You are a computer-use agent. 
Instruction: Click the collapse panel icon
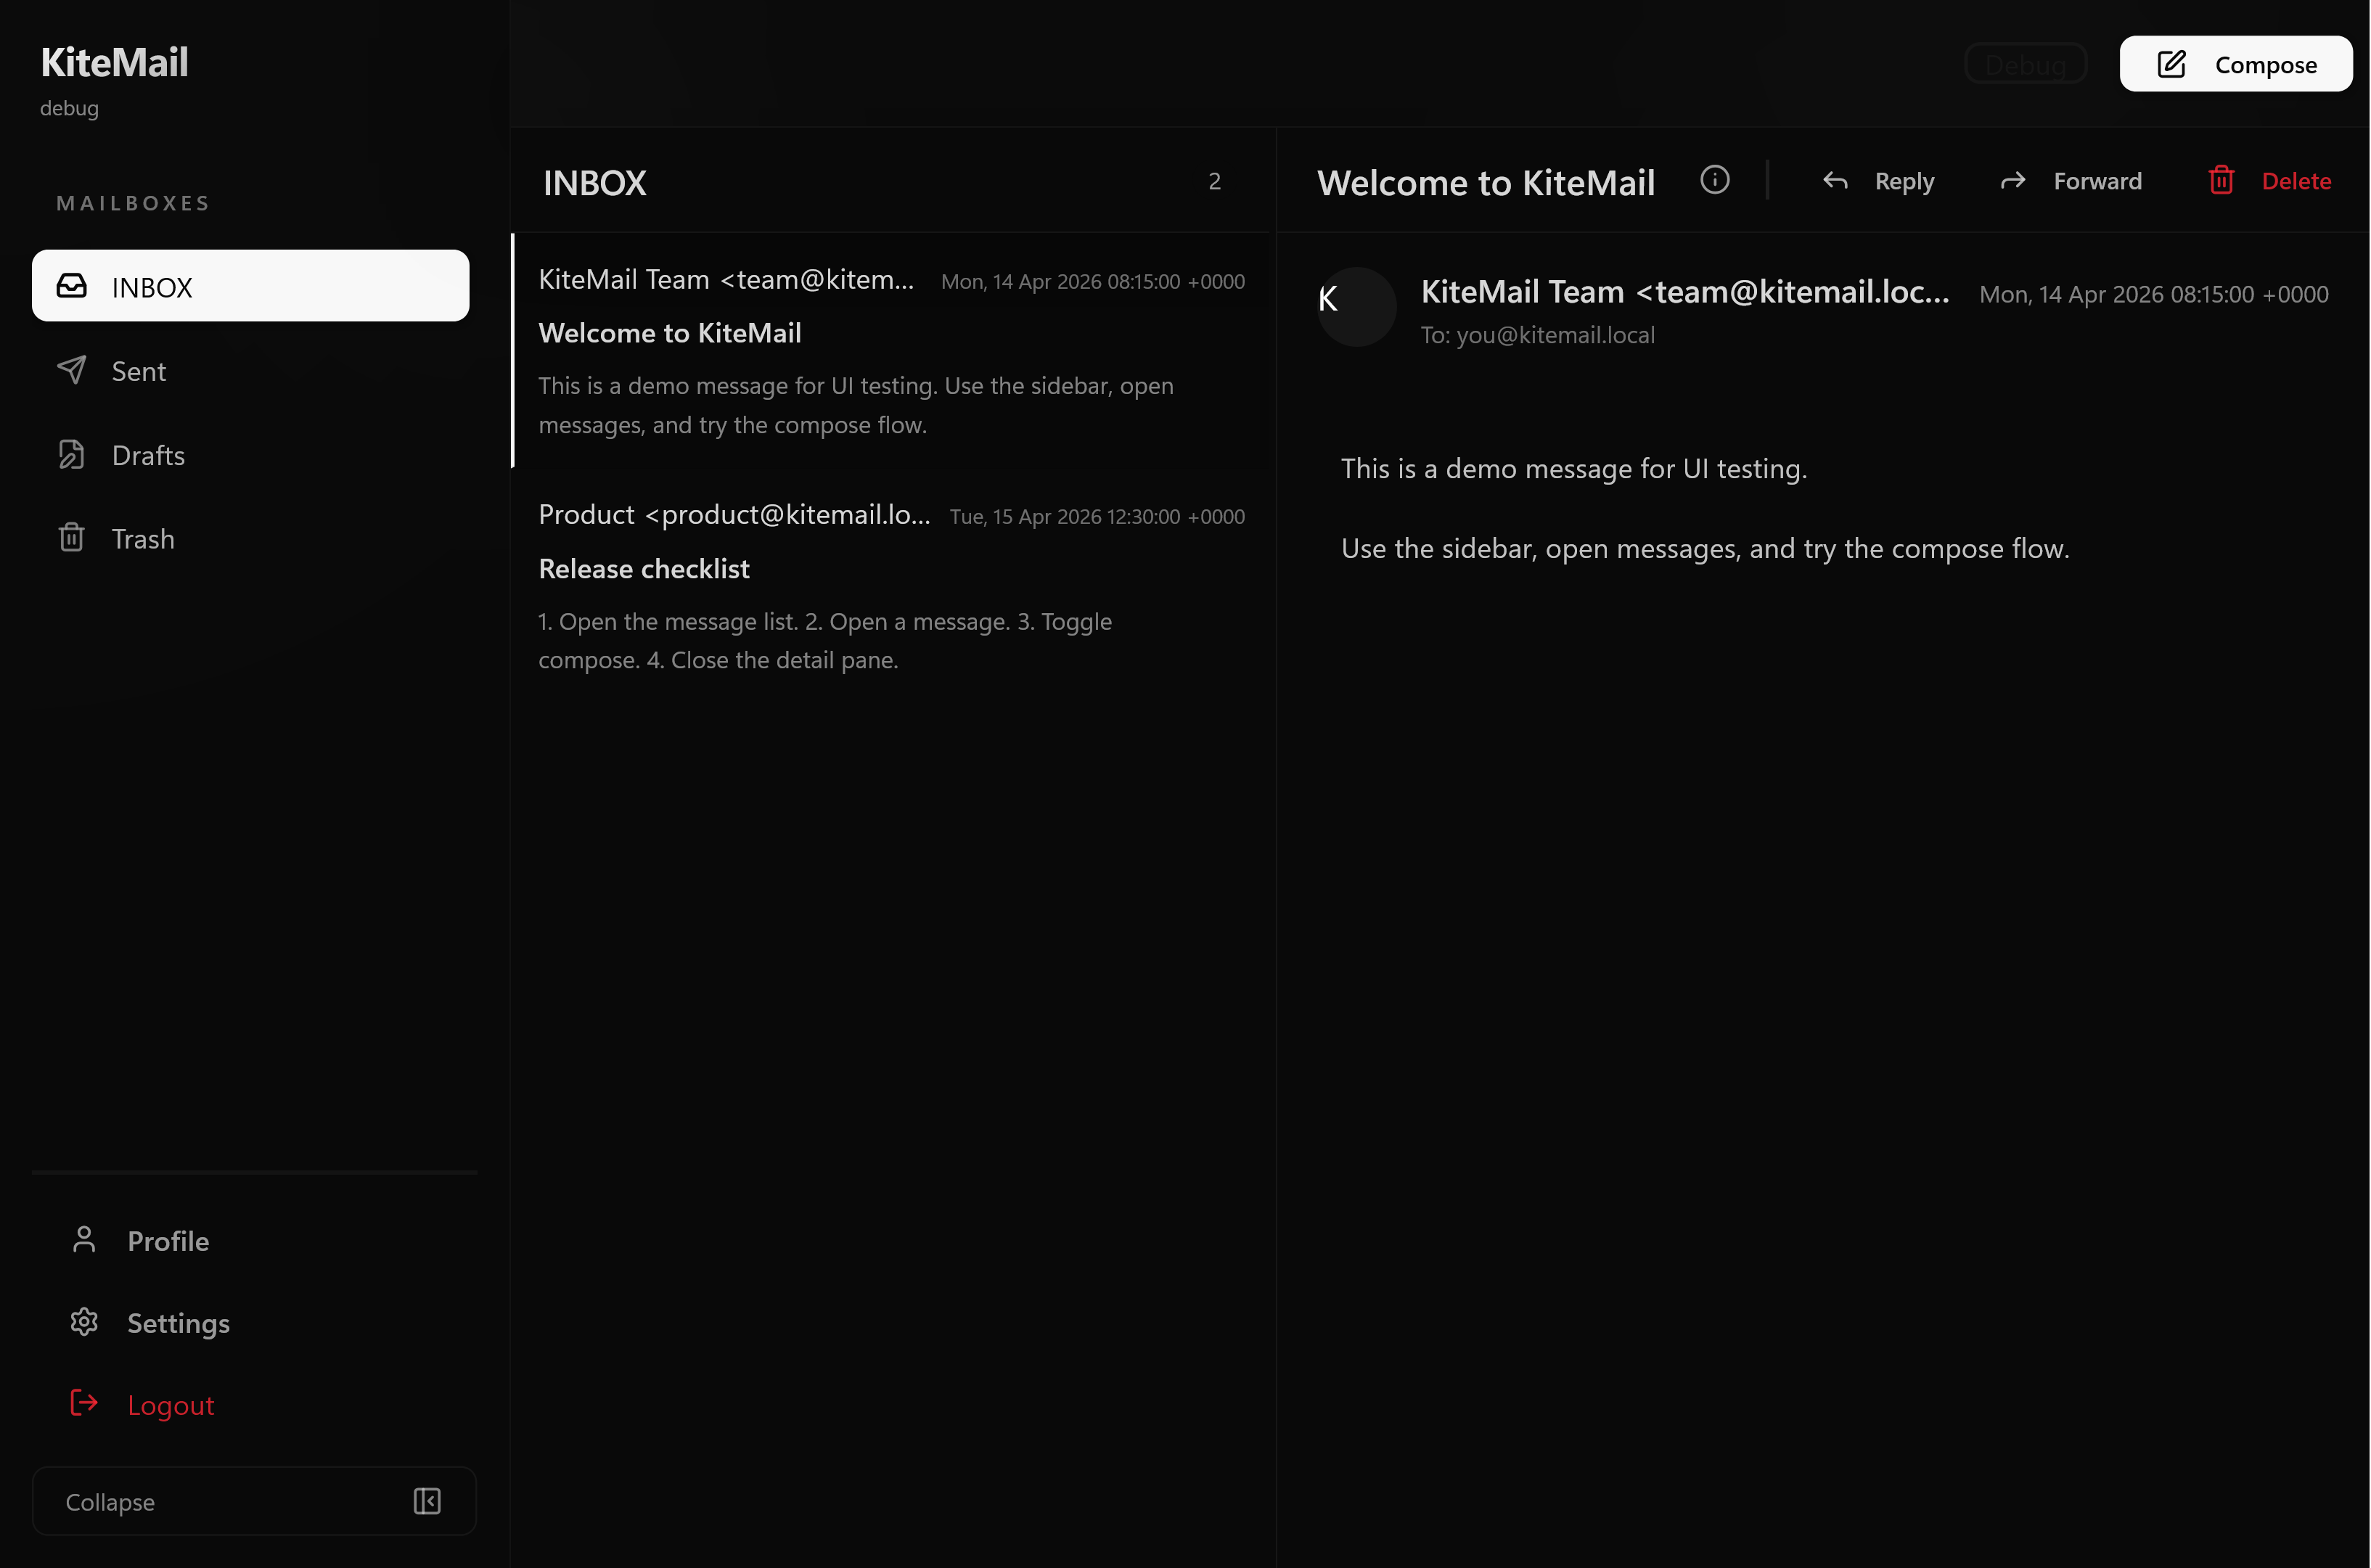(x=427, y=1501)
